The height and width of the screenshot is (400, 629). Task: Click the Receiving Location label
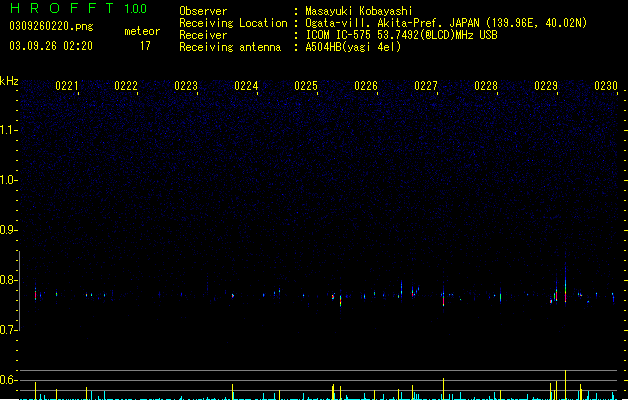pyautogui.click(x=233, y=23)
